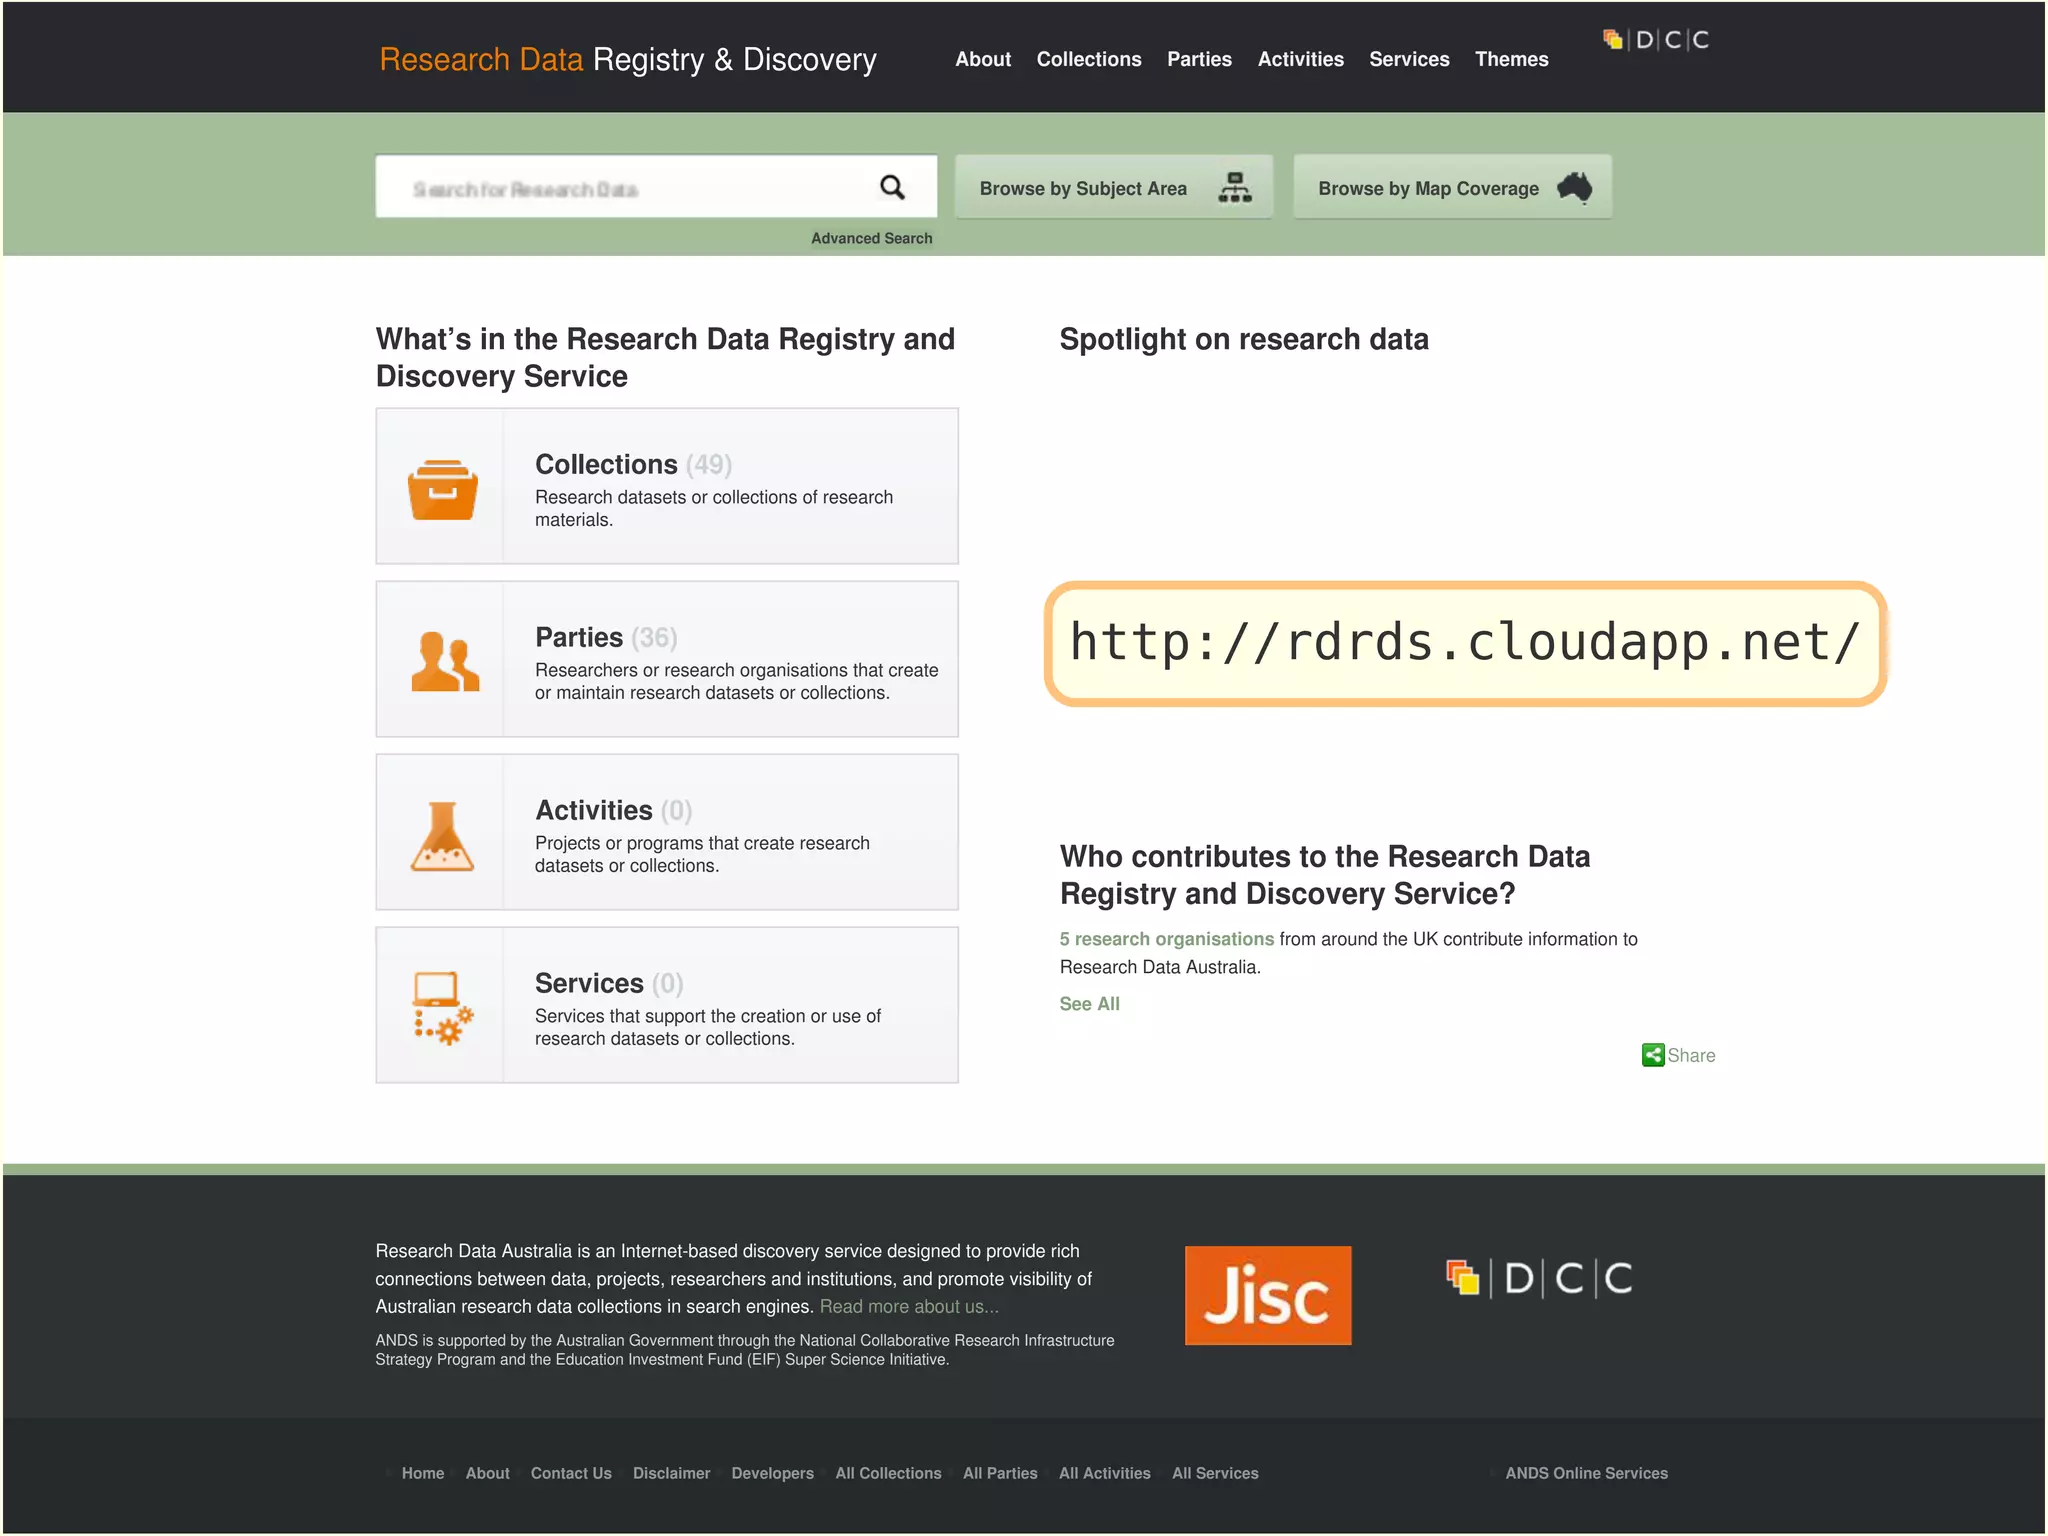Click the Browse by Subject Area button
This screenshot has height=1536, width=2048.
tap(1114, 187)
